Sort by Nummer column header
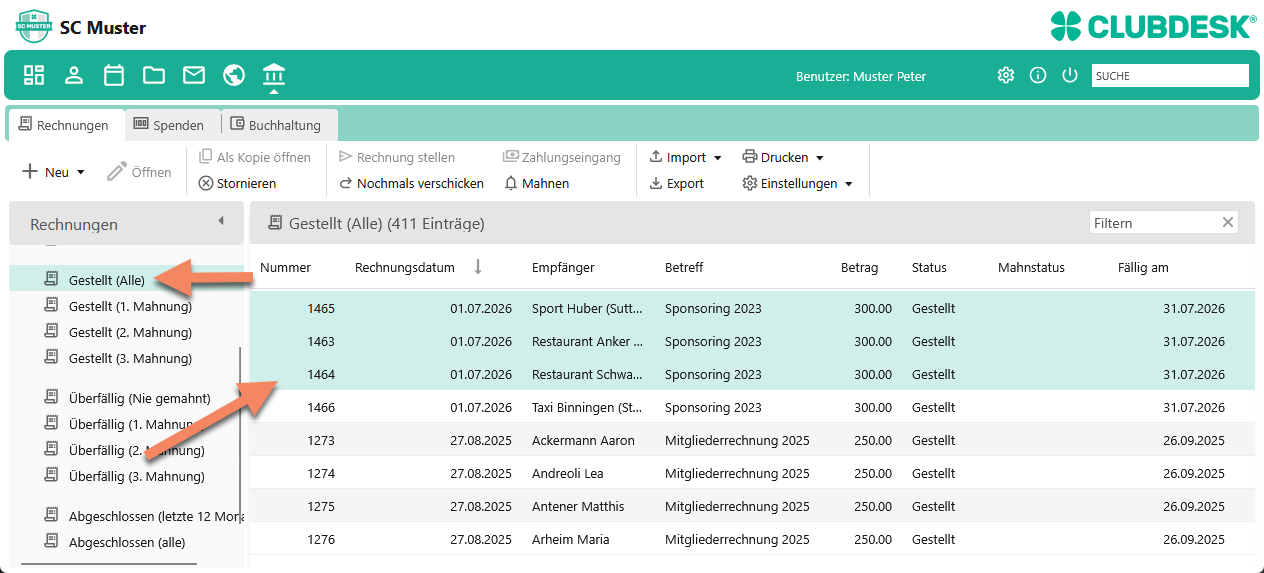Screen dimensions: 1264x573 pyautogui.click(x=285, y=267)
